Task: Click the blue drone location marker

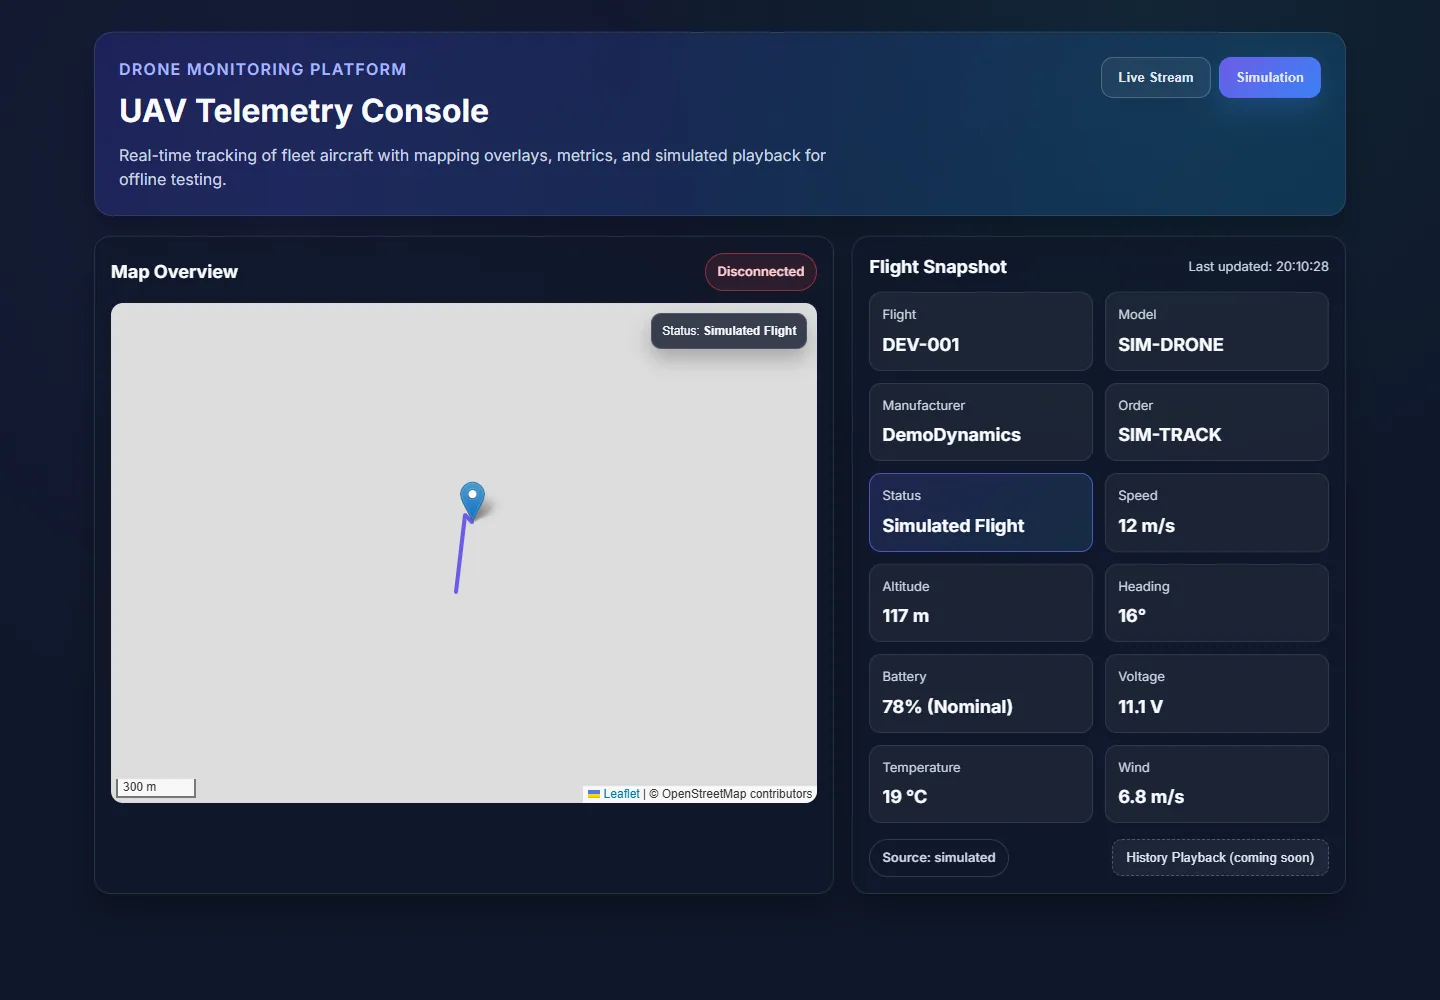Action: 472,500
